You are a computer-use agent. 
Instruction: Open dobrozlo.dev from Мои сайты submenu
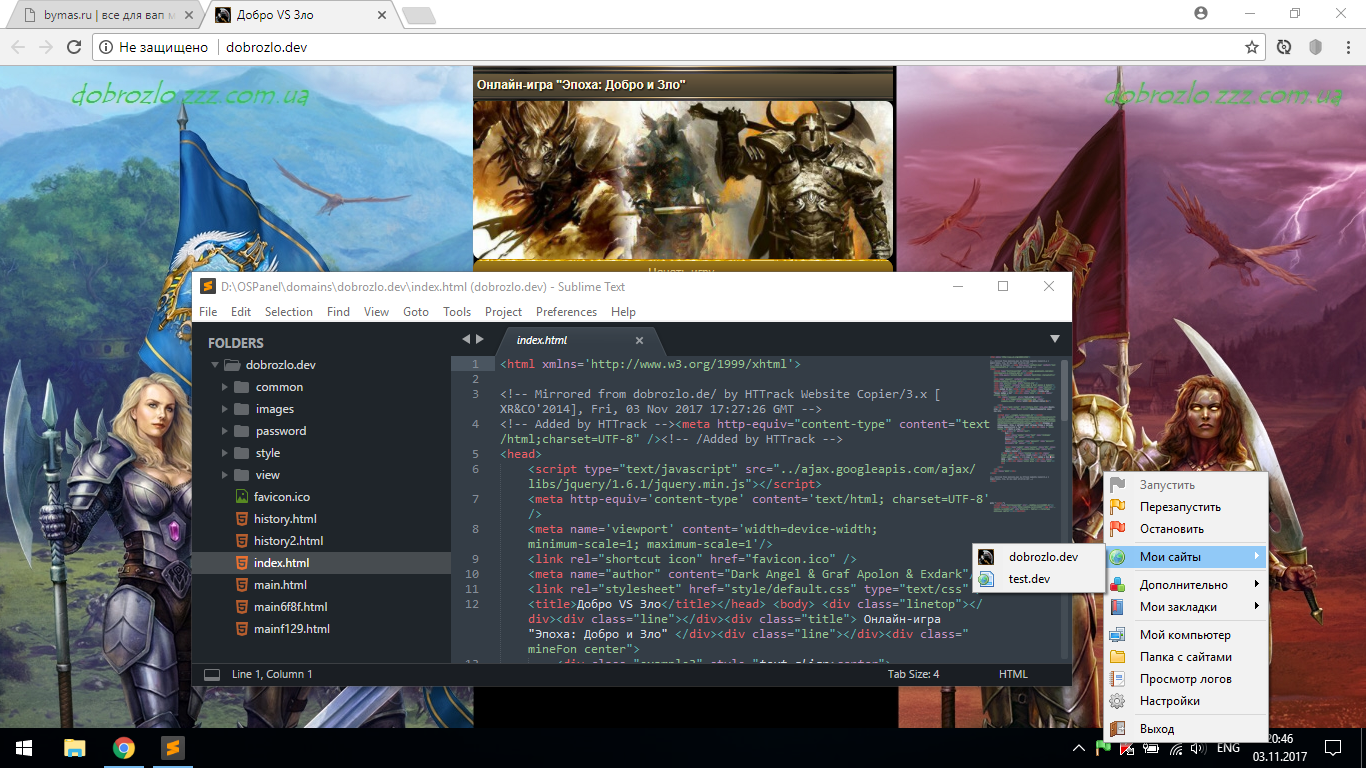click(1037, 557)
